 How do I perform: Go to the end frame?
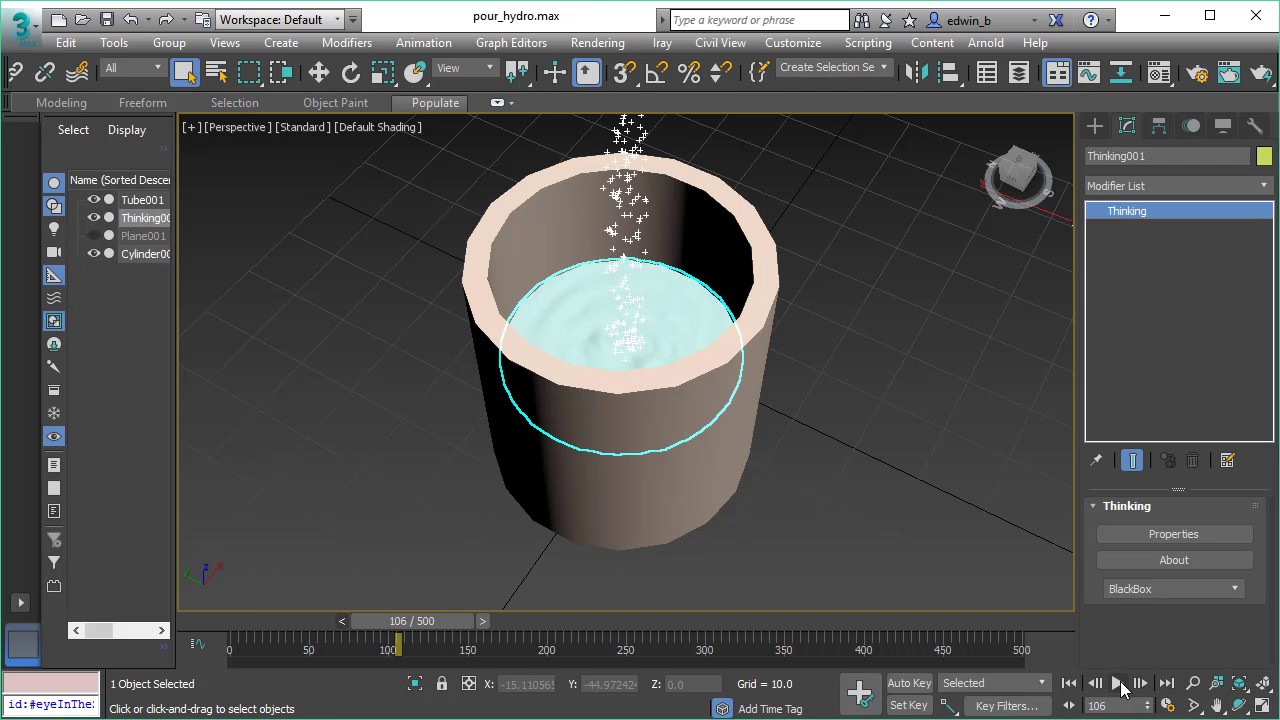coord(1166,684)
